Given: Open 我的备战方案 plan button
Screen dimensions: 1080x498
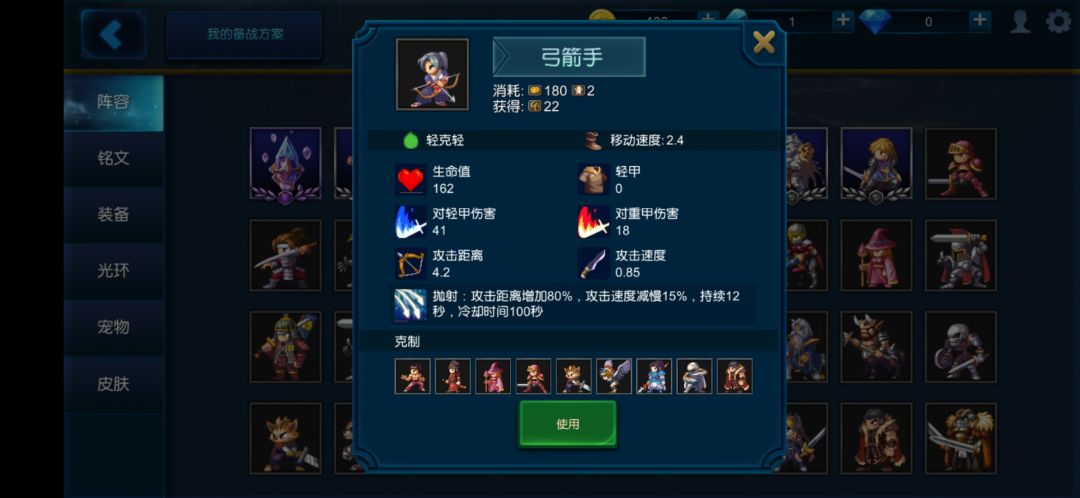Looking at the screenshot, I should 245,34.
